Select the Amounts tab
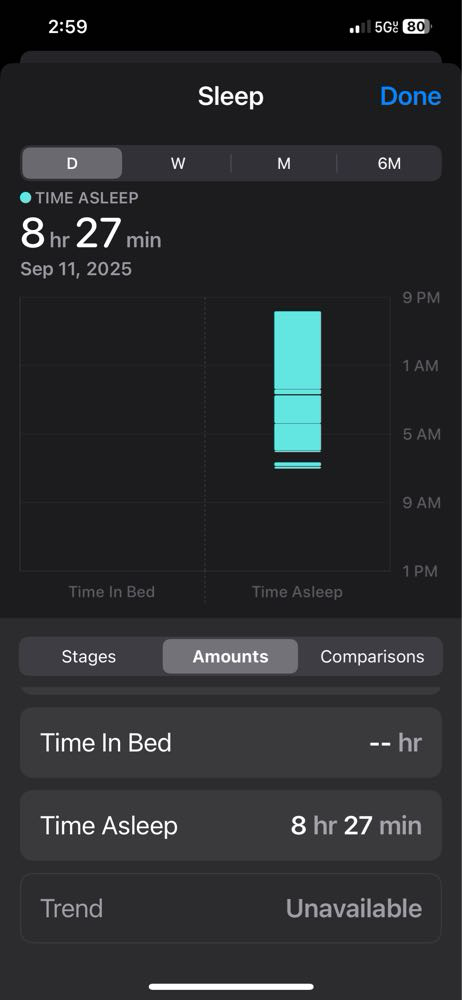This screenshot has width=462, height=1000. (230, 656)
